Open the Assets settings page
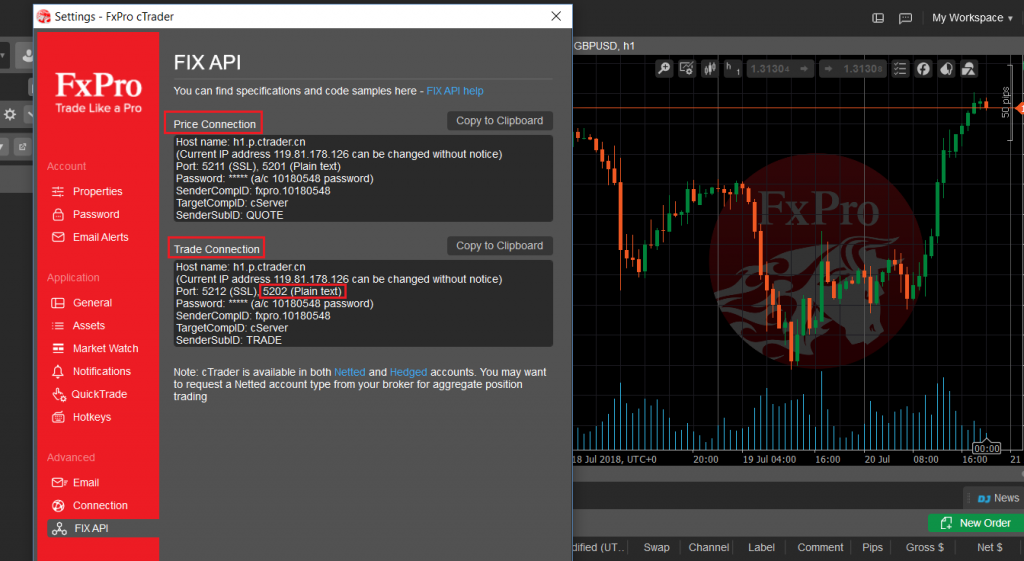This screenshot has height=561, width=1024. pos(78,326)
